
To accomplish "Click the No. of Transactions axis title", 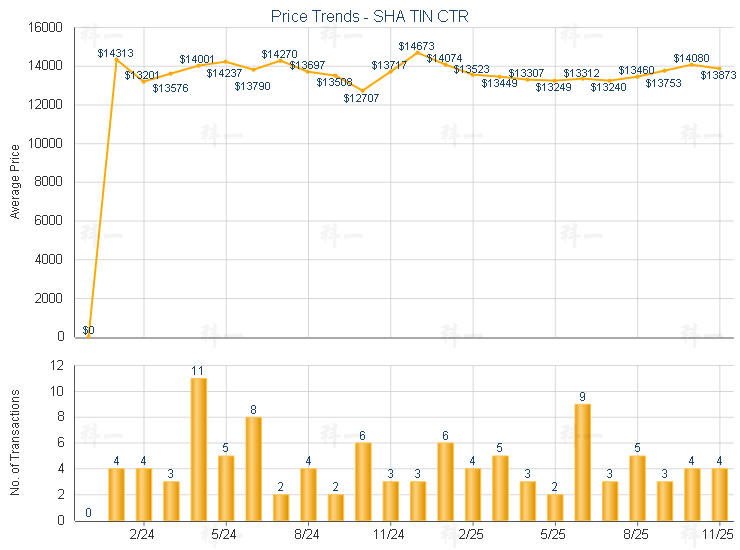I will tap(14, 443).
